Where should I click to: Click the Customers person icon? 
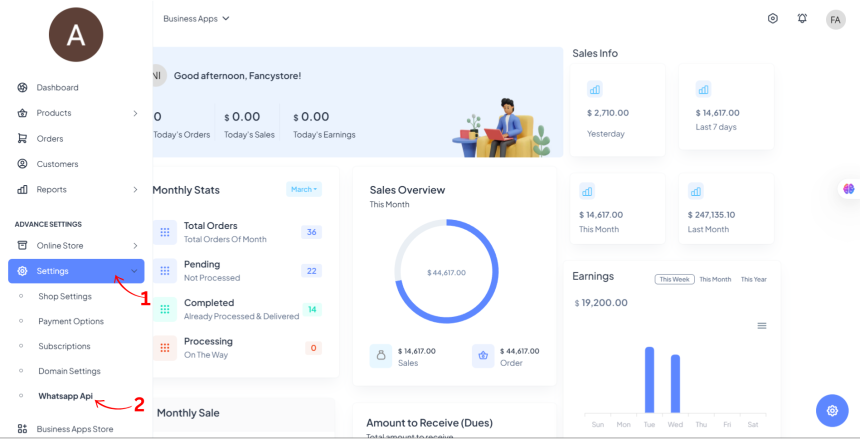tap(22, 164)
